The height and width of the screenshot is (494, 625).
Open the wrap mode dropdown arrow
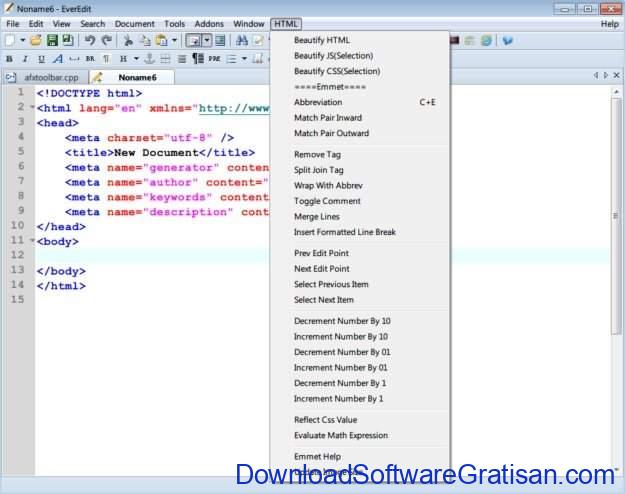pyautogui.click(x=207, y=40)
